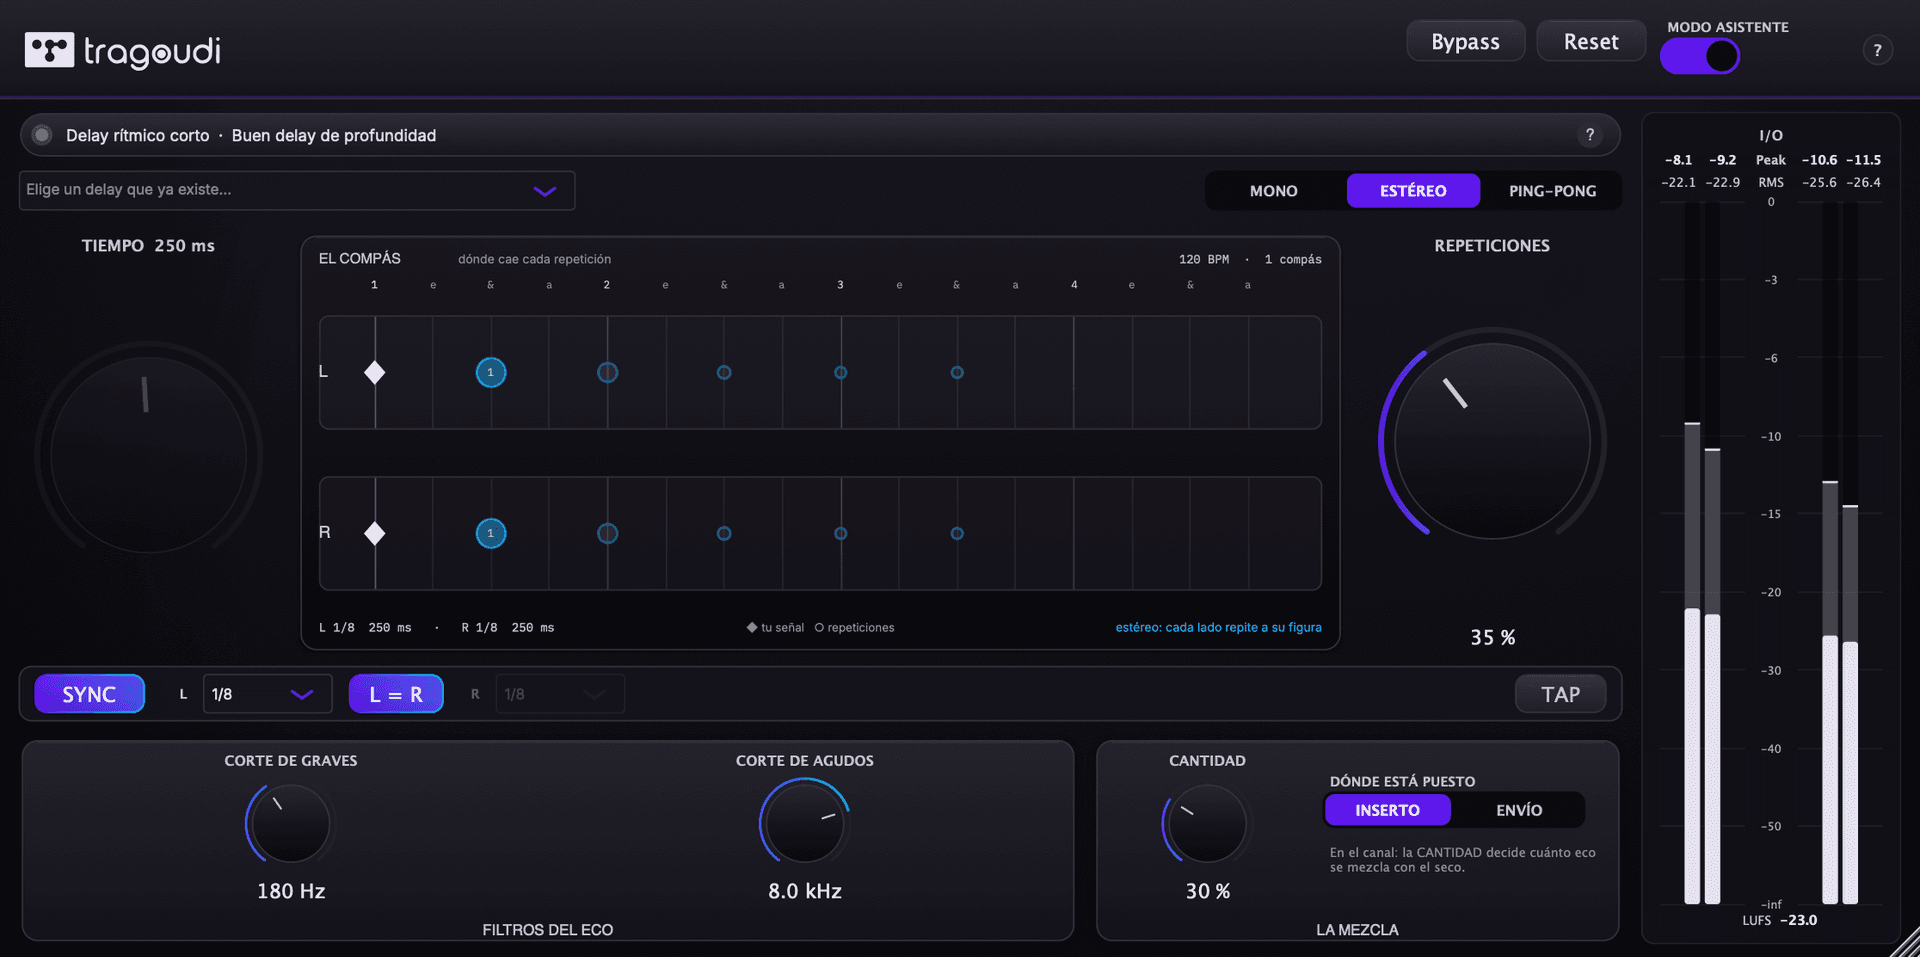Screen dimensions: 1920x957
Task: Click the 35 % repetitions value
Action: click(x=1492, y=638)
